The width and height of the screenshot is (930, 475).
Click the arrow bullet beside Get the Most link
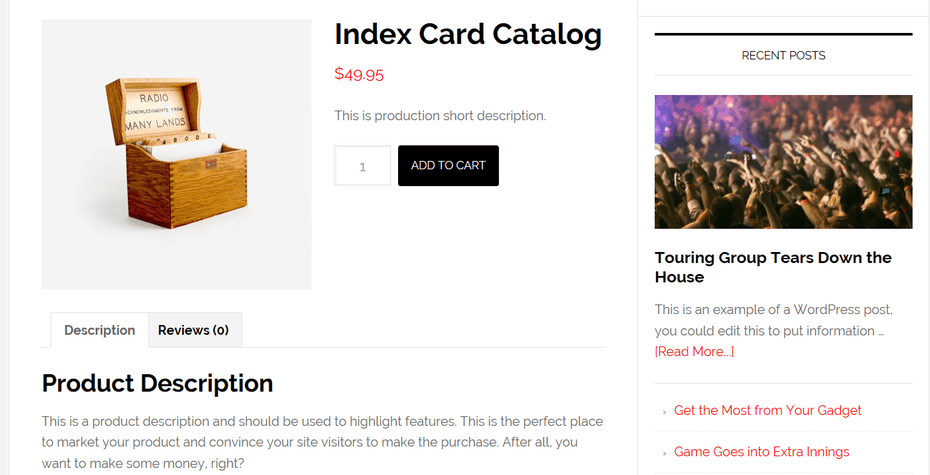pyautogui.click(x=665, y=411)
